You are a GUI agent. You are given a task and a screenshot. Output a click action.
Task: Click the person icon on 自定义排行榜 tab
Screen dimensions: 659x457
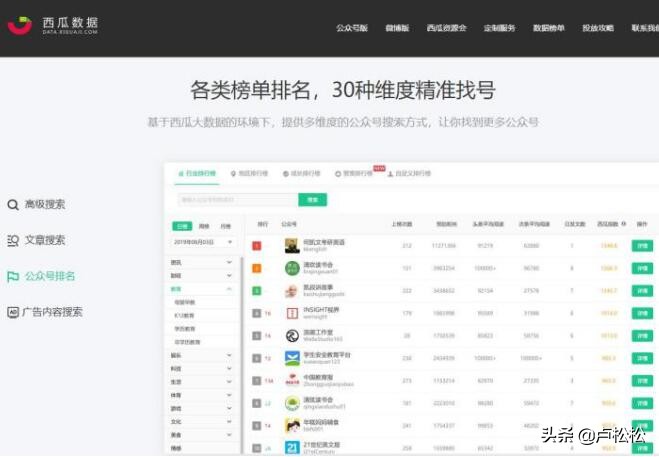tap(390, 174)
